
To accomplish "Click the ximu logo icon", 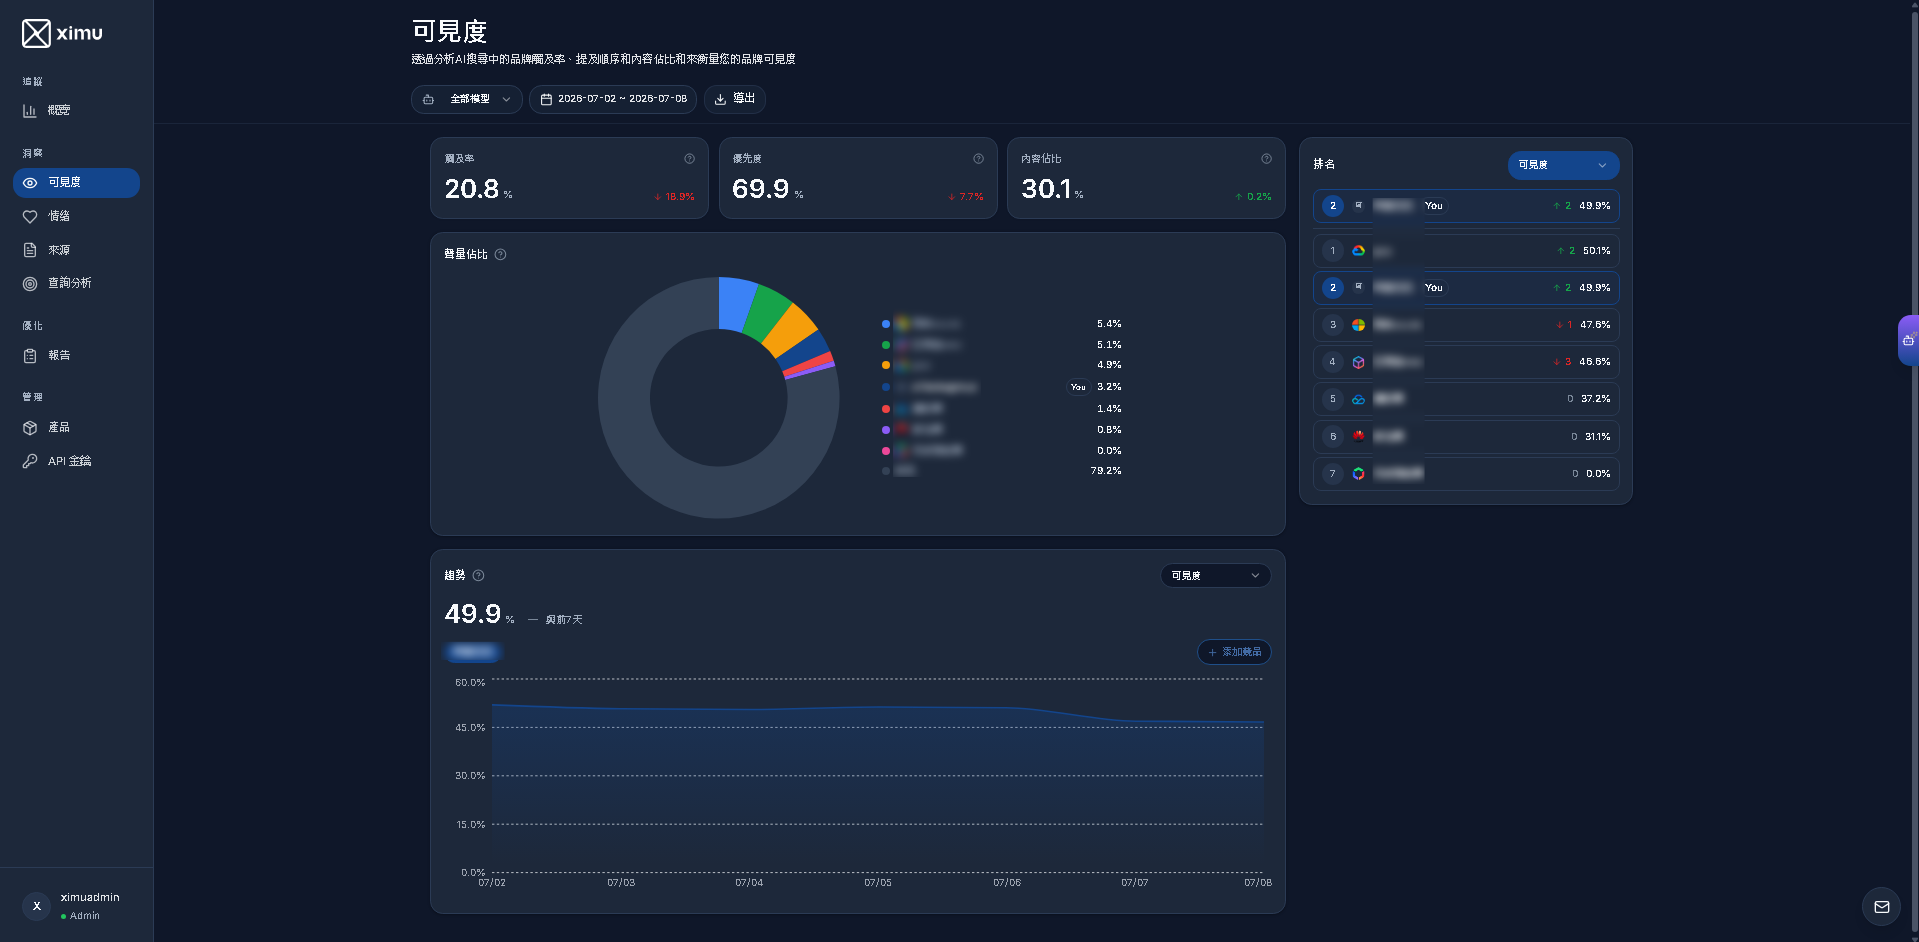I will click(x=36, y=33).
